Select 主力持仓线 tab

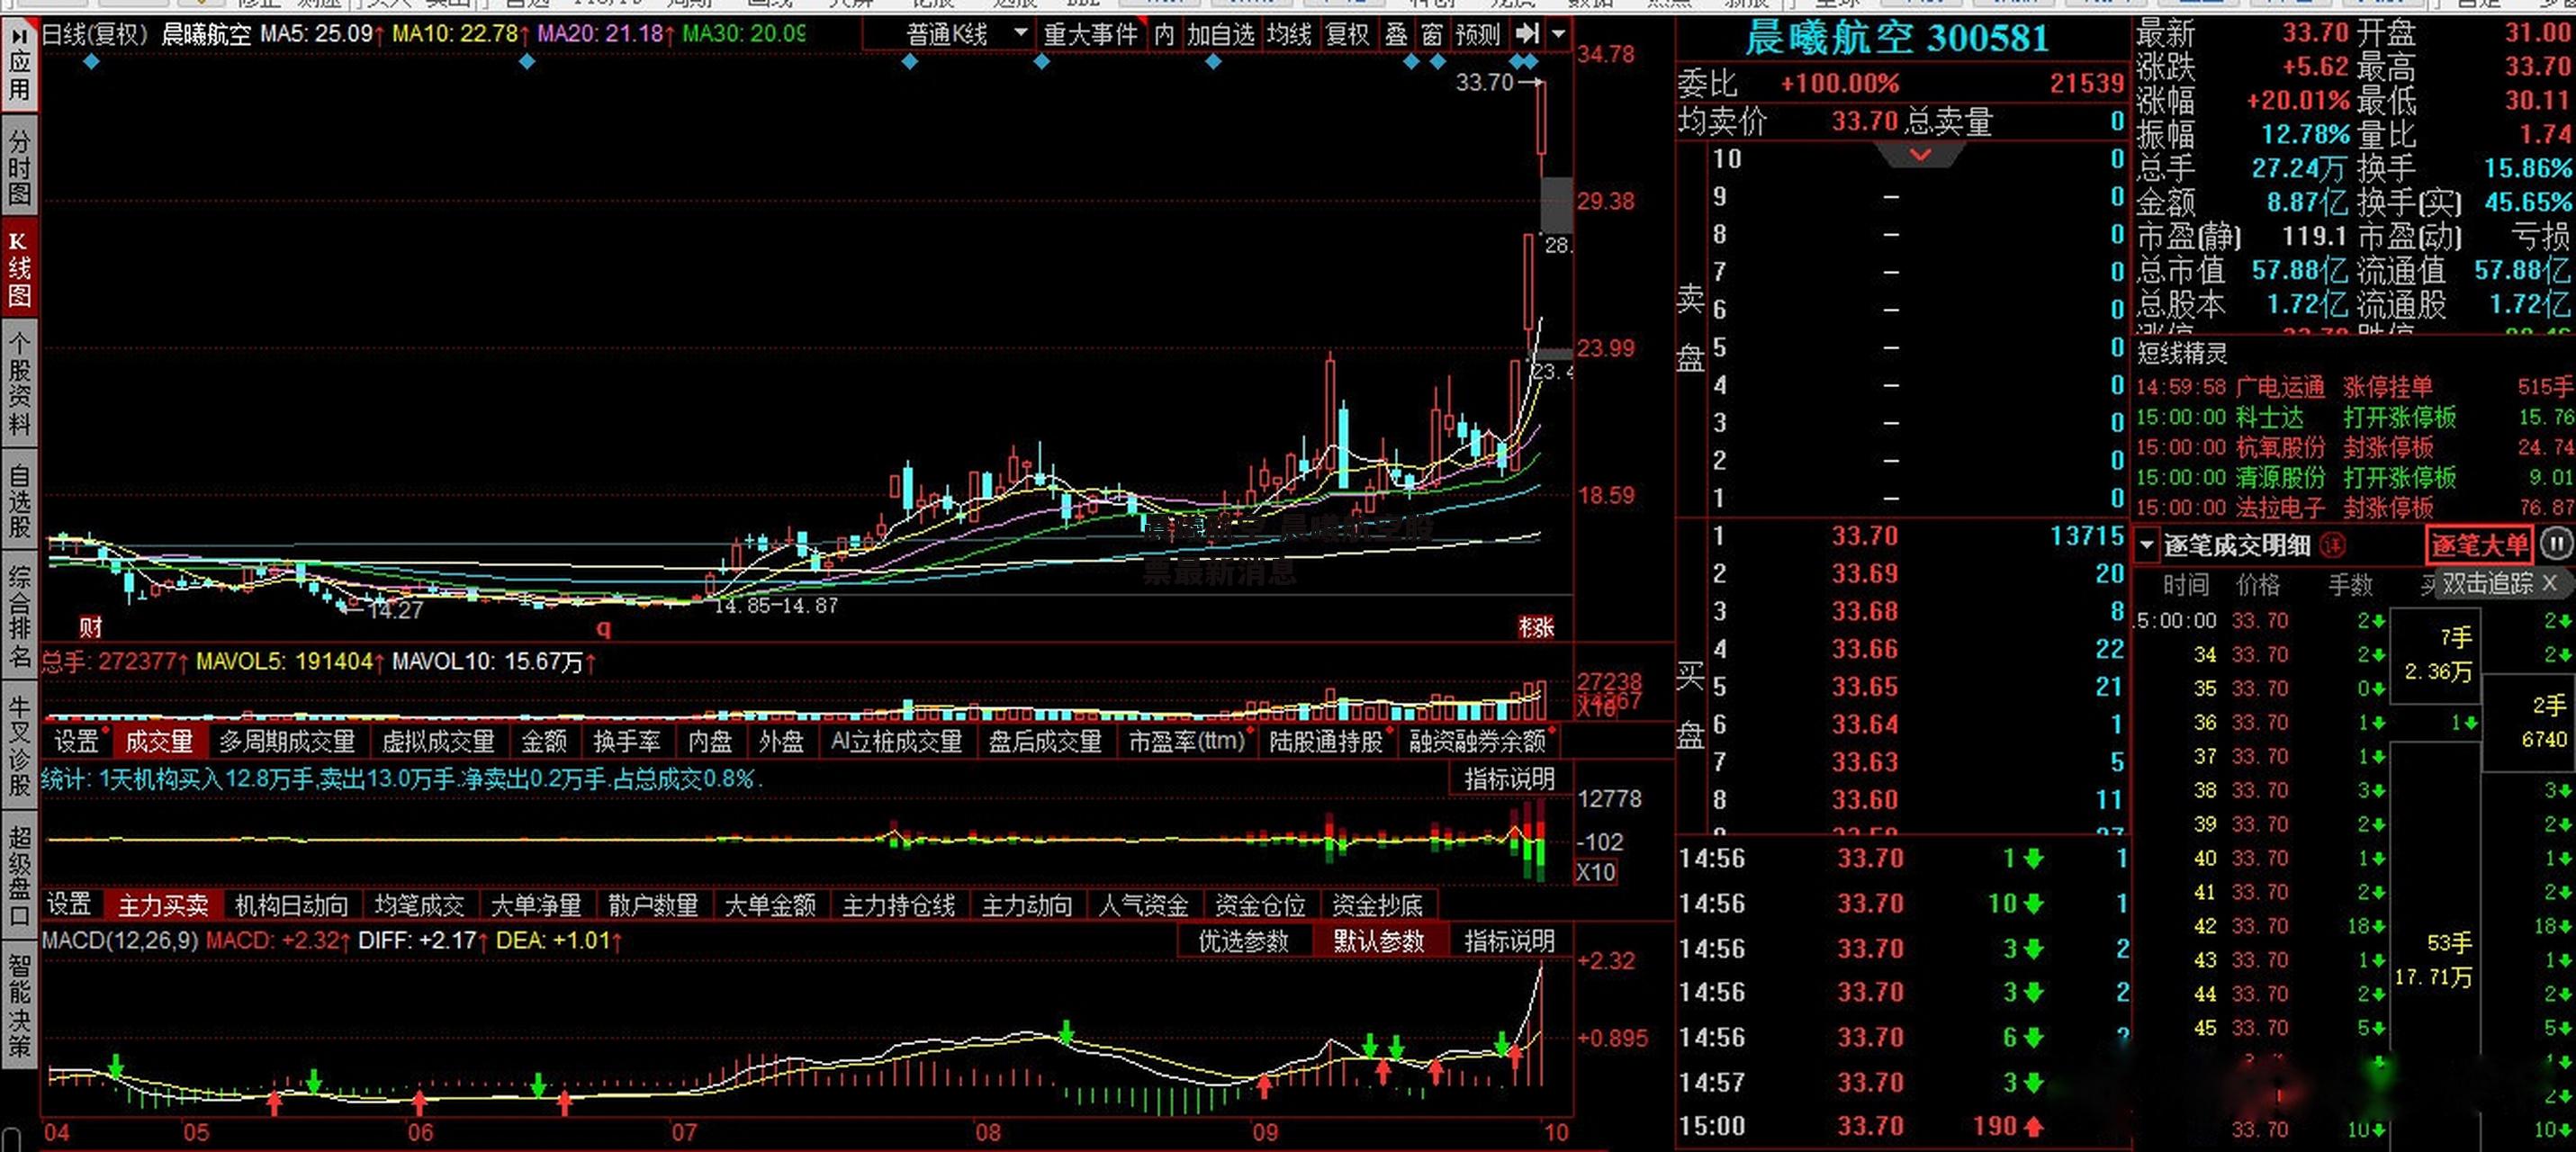(x=898, y=905)
